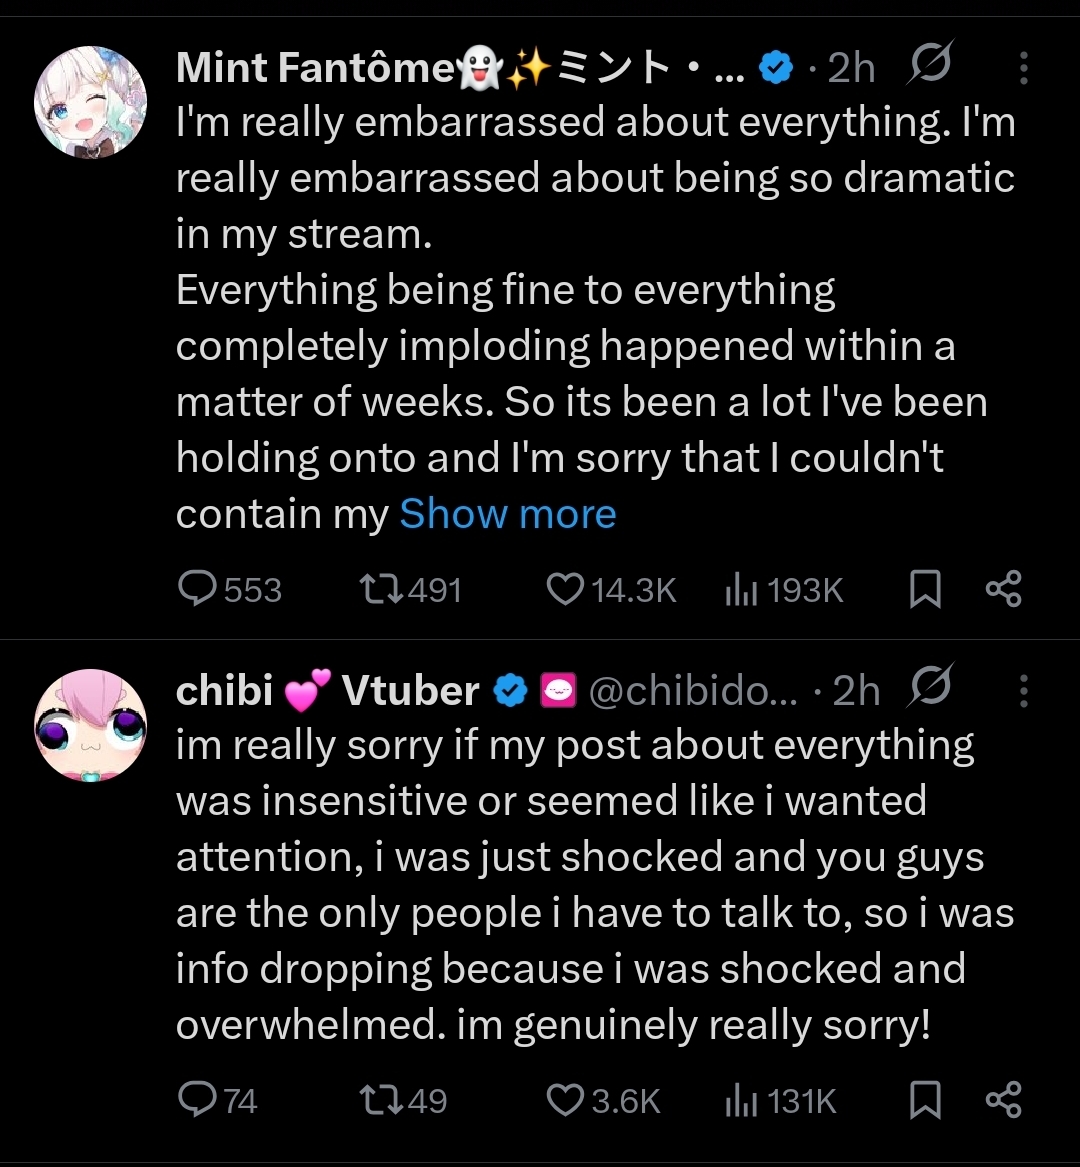Screen dimensions: 1080x1167
Task: Expand Mint Fantôme's post with Show more
Action: [x=507, y=514]
